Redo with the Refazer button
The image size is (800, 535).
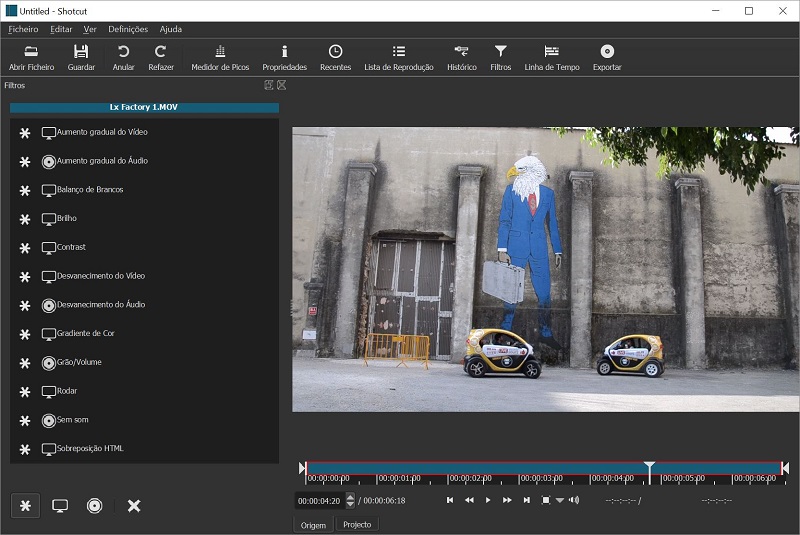coord(161,58)
